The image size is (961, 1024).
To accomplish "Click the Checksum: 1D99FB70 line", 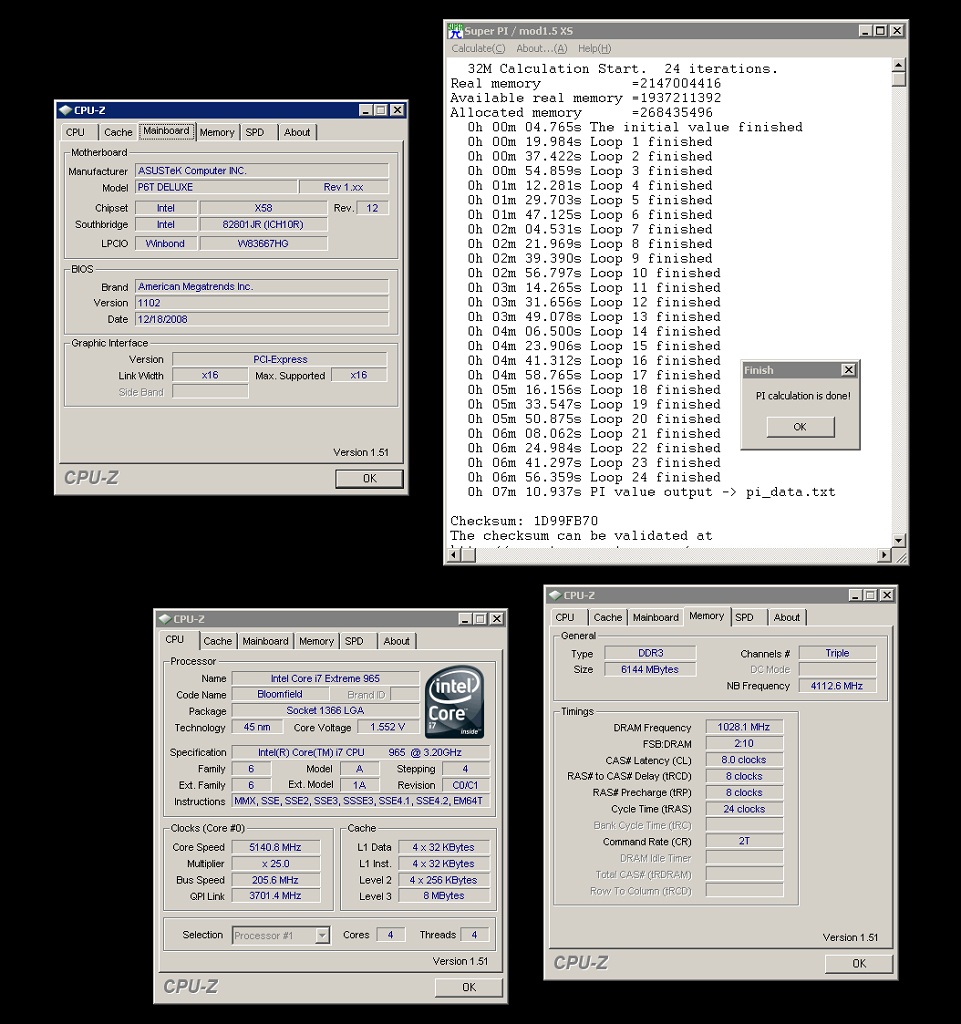I will (524, 520).
